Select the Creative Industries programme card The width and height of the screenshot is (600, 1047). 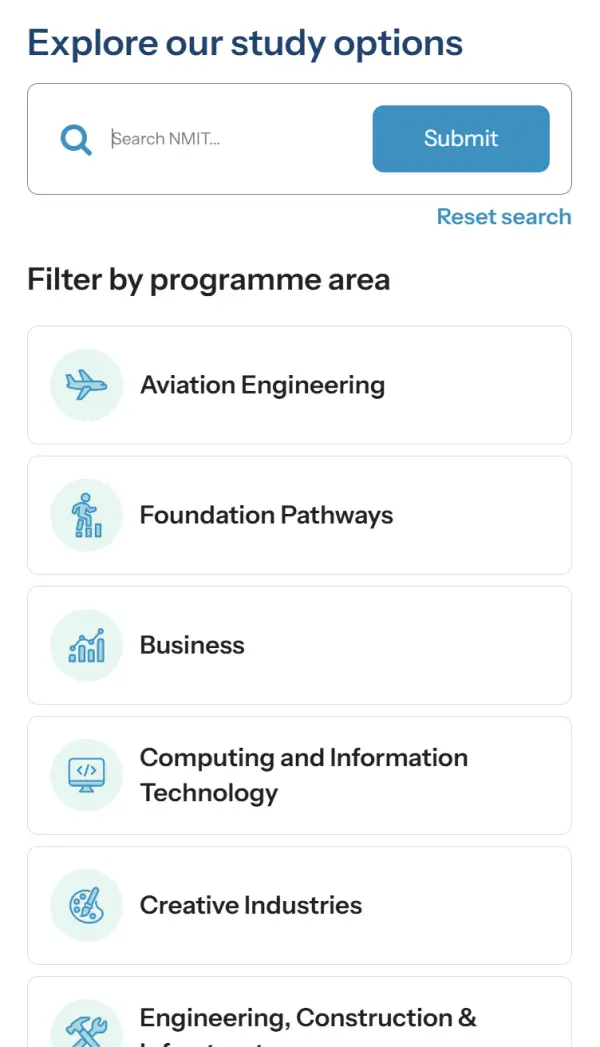(x=300, y=905)
